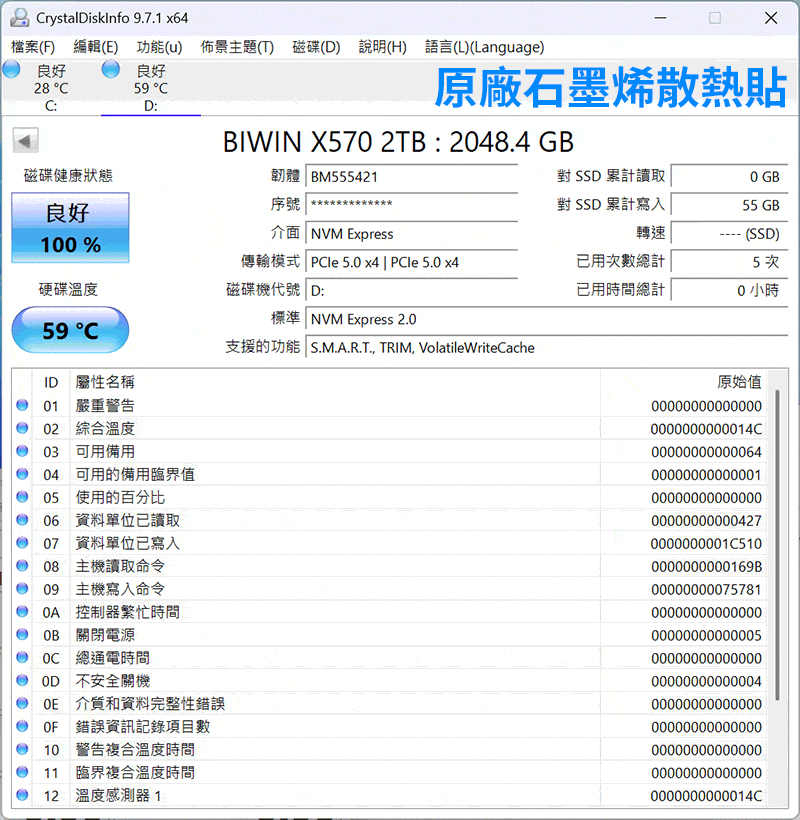Viewport: 800px width, 820px height.
Task: Open the 佈景主題(T) menu
Action: pyautogui.click(x=237, y=47)
